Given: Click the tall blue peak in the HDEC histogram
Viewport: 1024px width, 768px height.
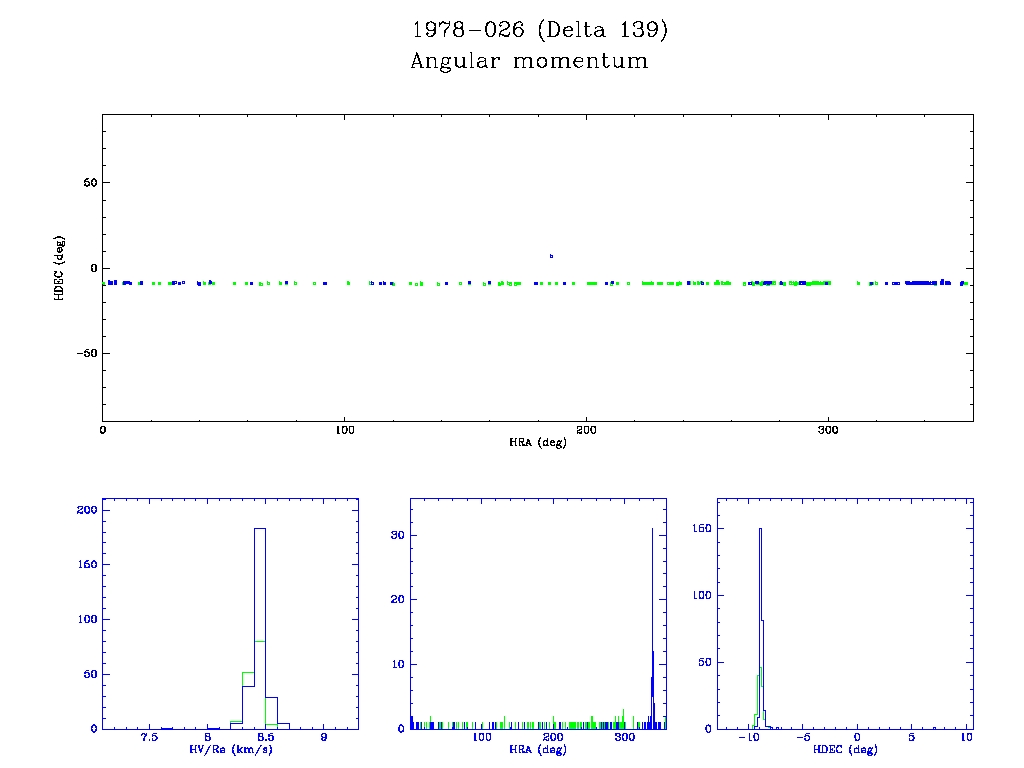Looking at the screenshot, I should click(760, 627).
